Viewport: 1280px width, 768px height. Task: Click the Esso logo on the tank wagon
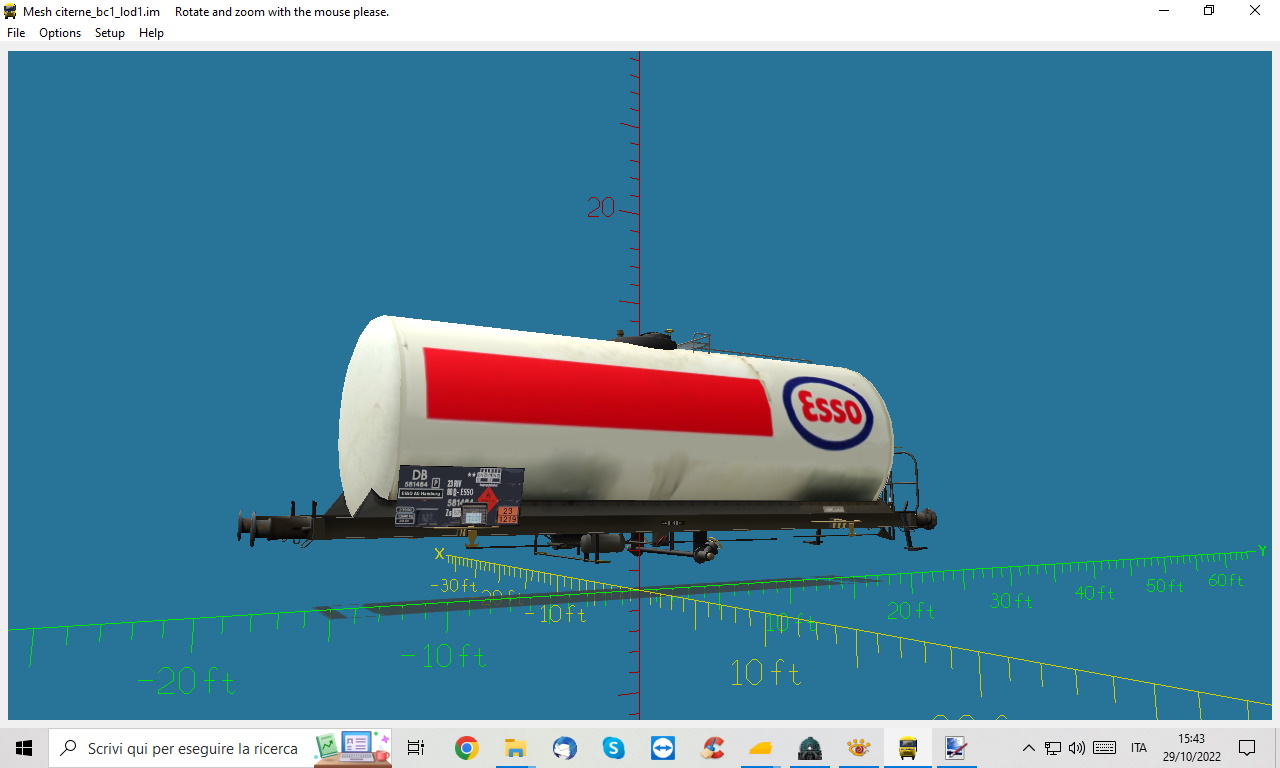828,411
